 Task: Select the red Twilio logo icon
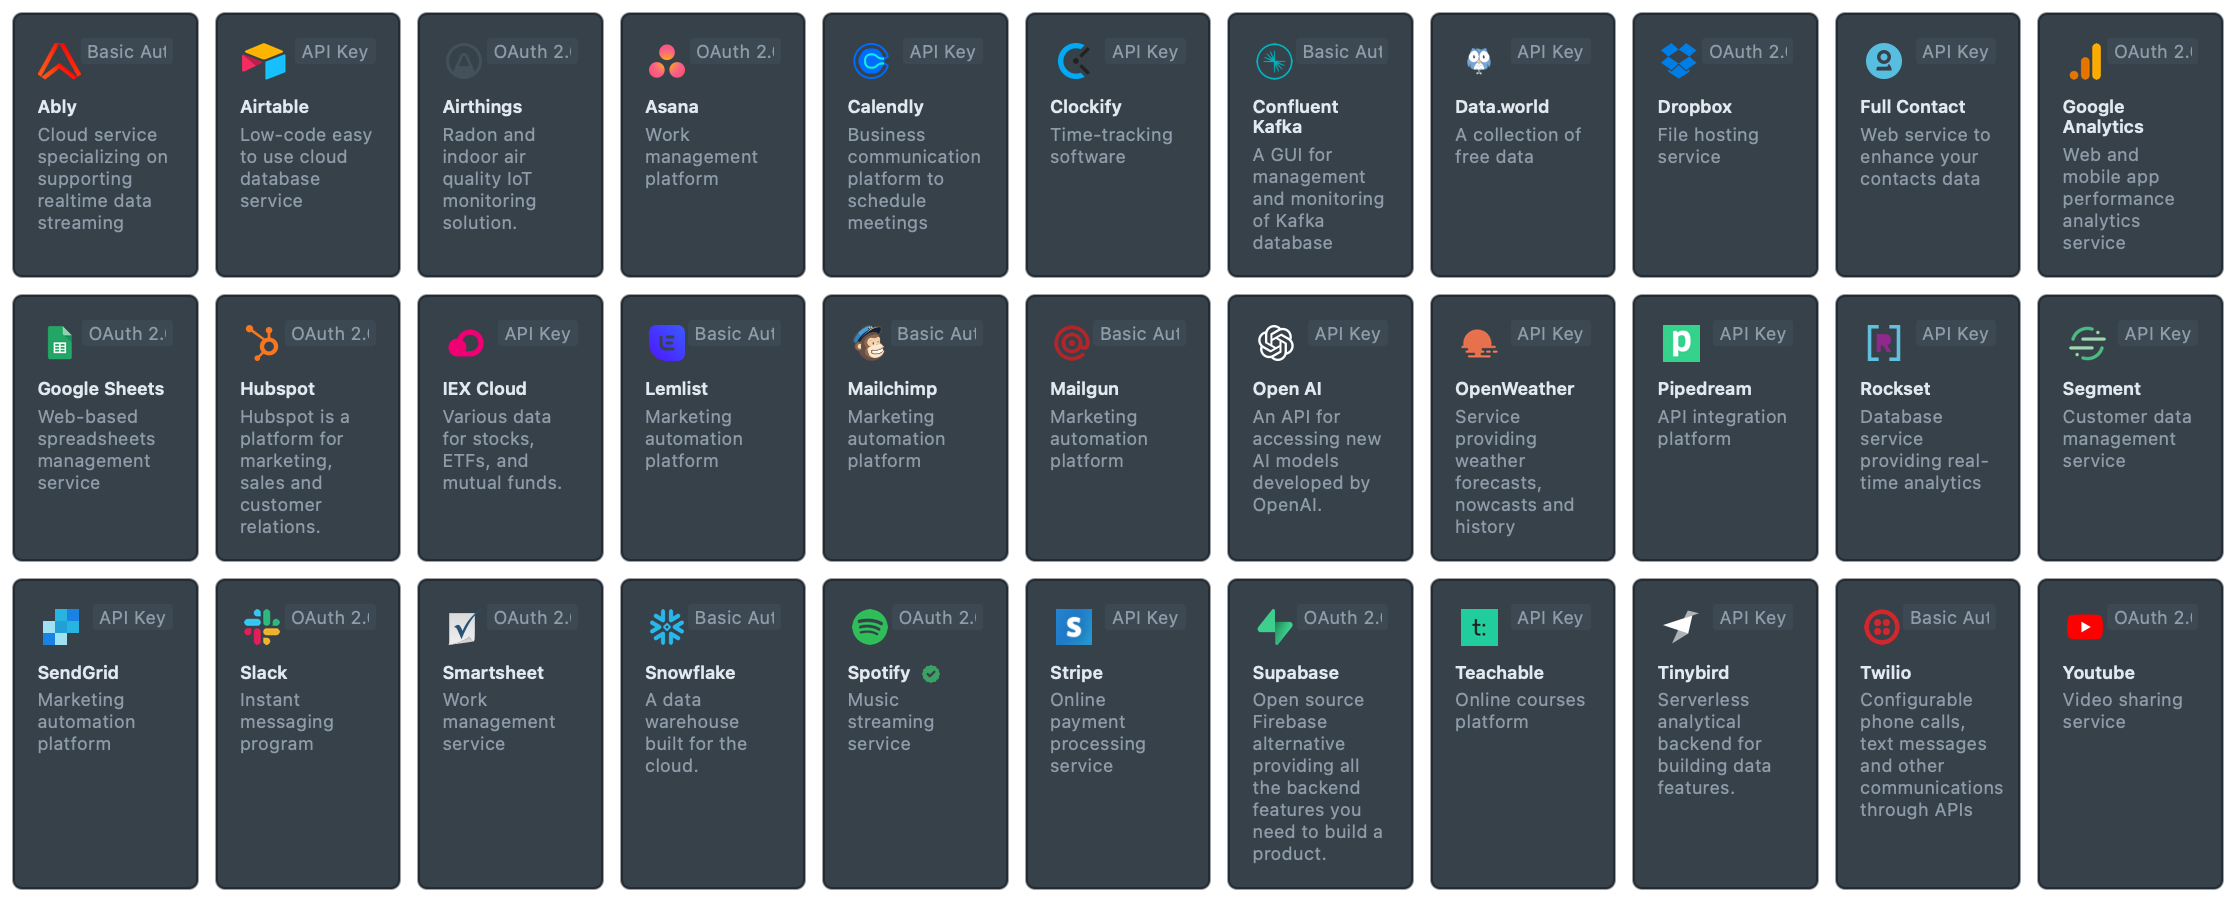[x=1882, y=627]
